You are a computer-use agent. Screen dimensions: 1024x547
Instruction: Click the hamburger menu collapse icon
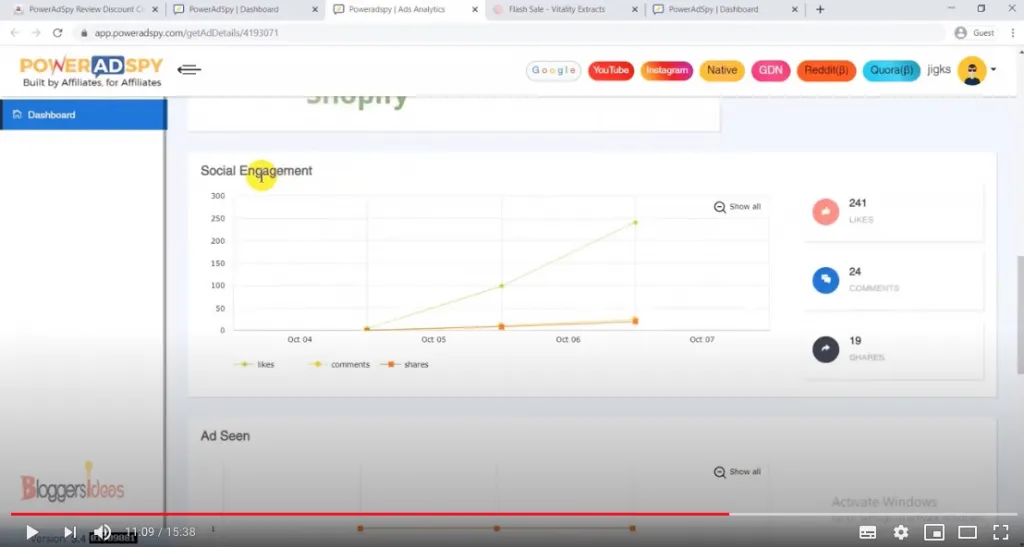point(189,70)
